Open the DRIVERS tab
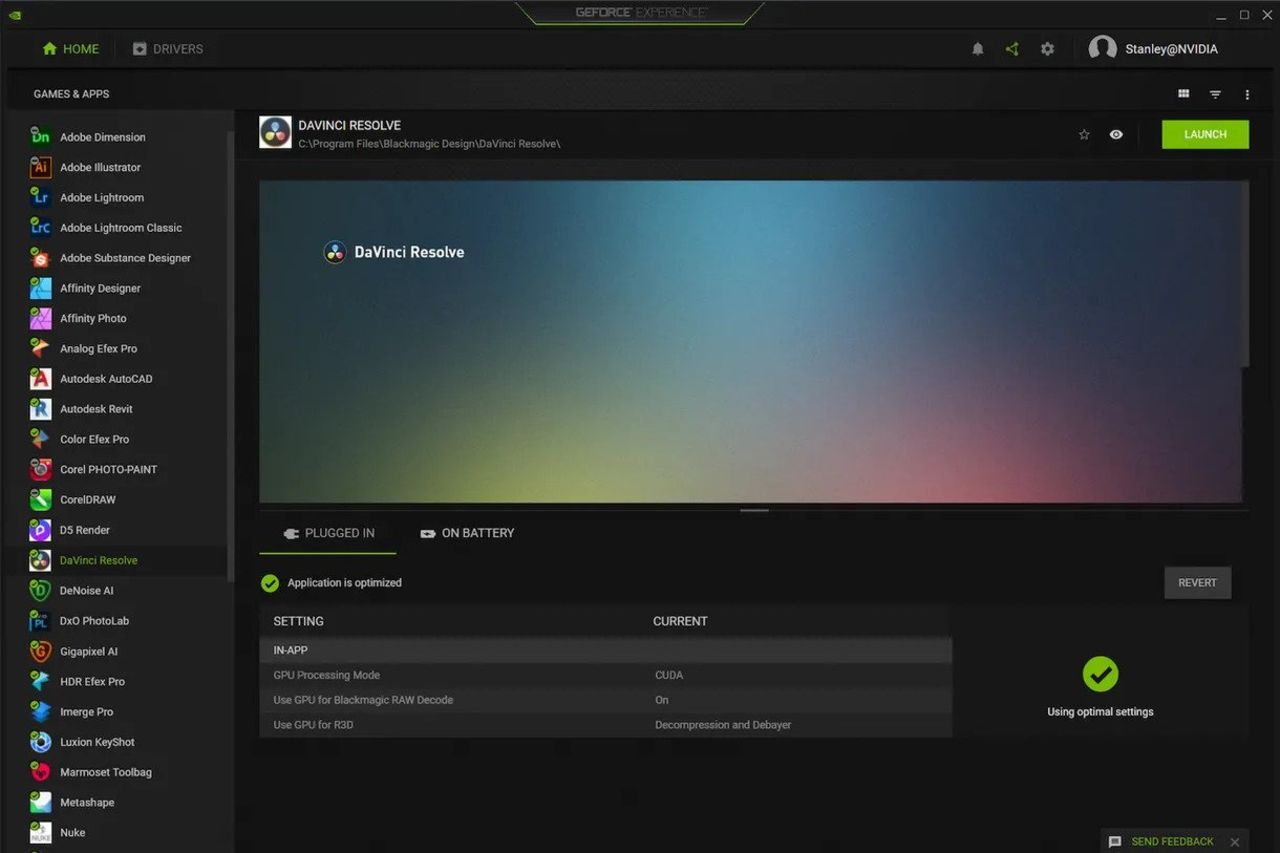1280x853 pixels. click(x=168, y=48)
